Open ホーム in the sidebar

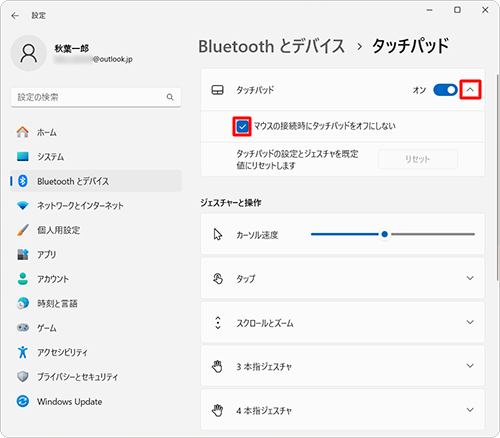point(96,132)
